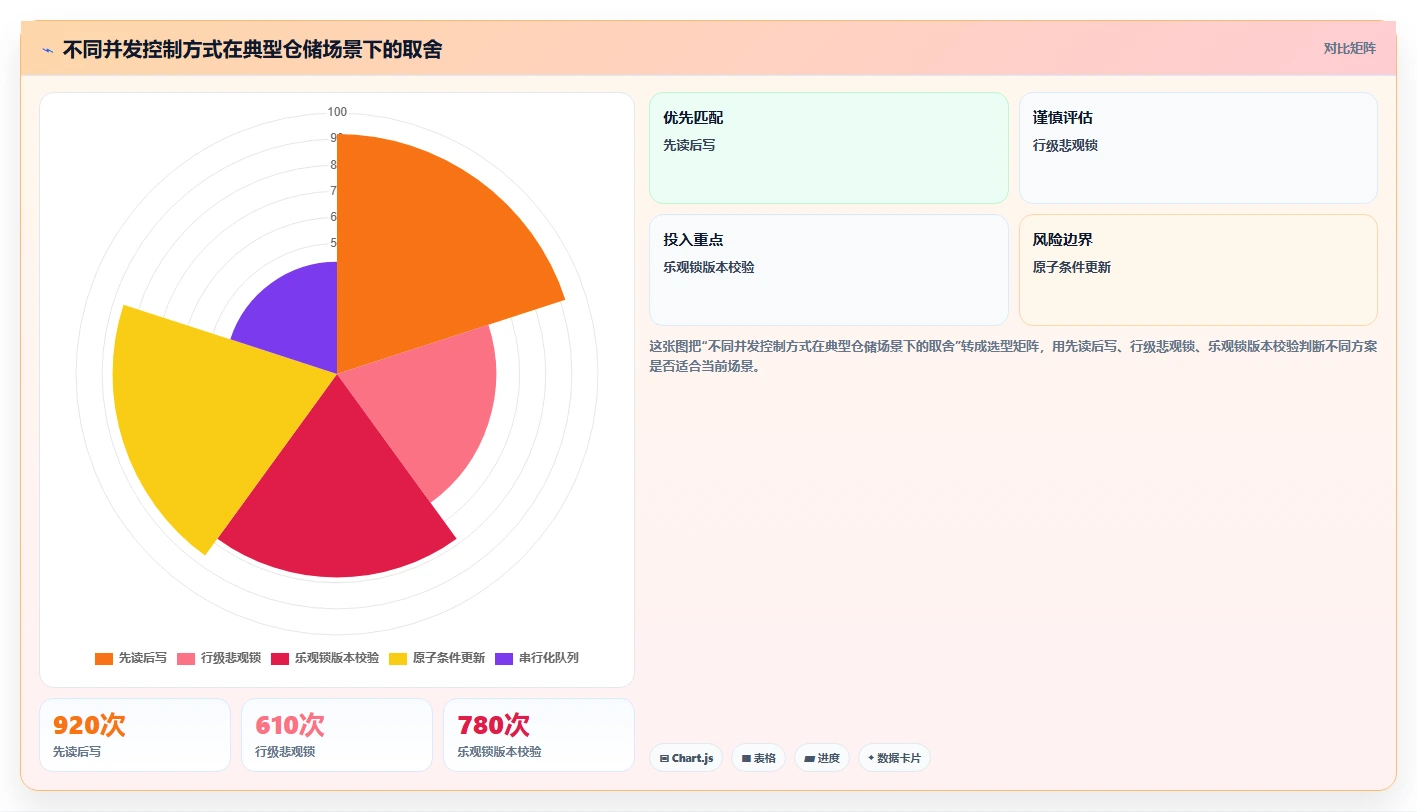Toggle the 先读后写 legend item
This screenshot has width=1417, height=812.
coord(131,658)
